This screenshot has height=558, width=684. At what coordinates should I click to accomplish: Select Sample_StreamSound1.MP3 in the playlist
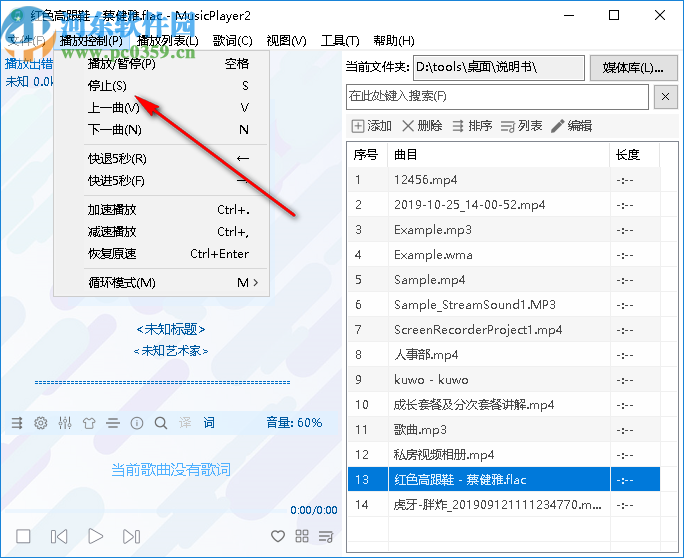[x=504, y=305]
